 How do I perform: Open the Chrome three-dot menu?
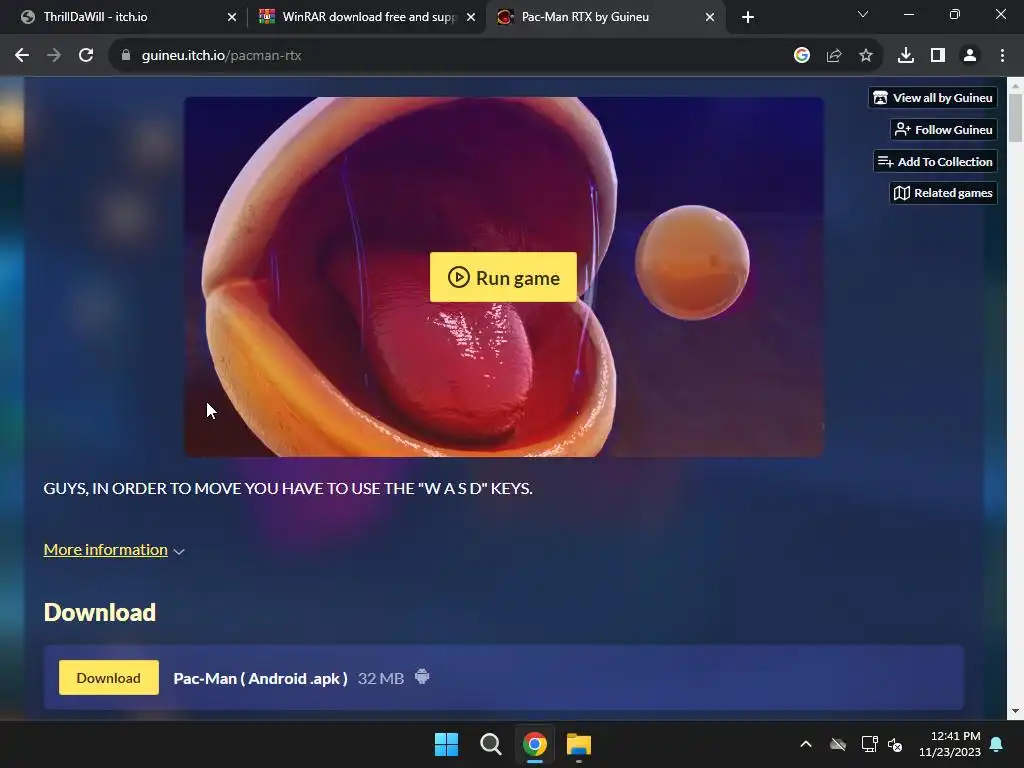(x=1002, y=56)
